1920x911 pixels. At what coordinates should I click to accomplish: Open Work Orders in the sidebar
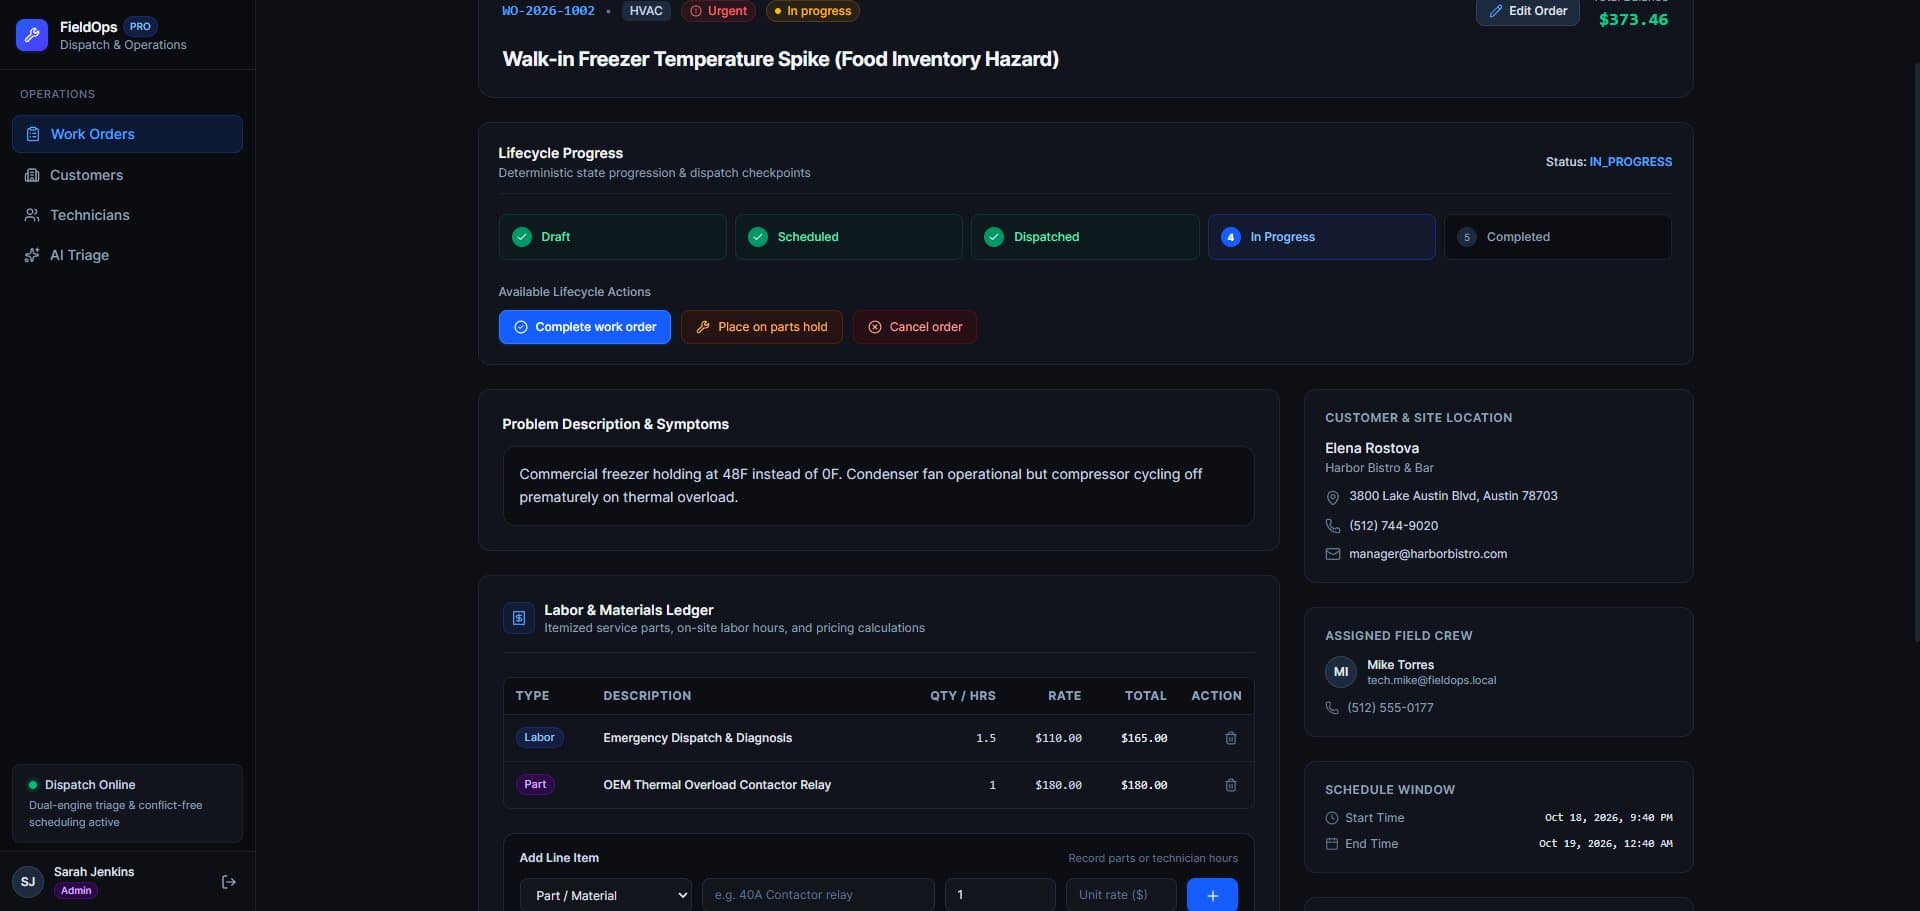tap(127, 134)
